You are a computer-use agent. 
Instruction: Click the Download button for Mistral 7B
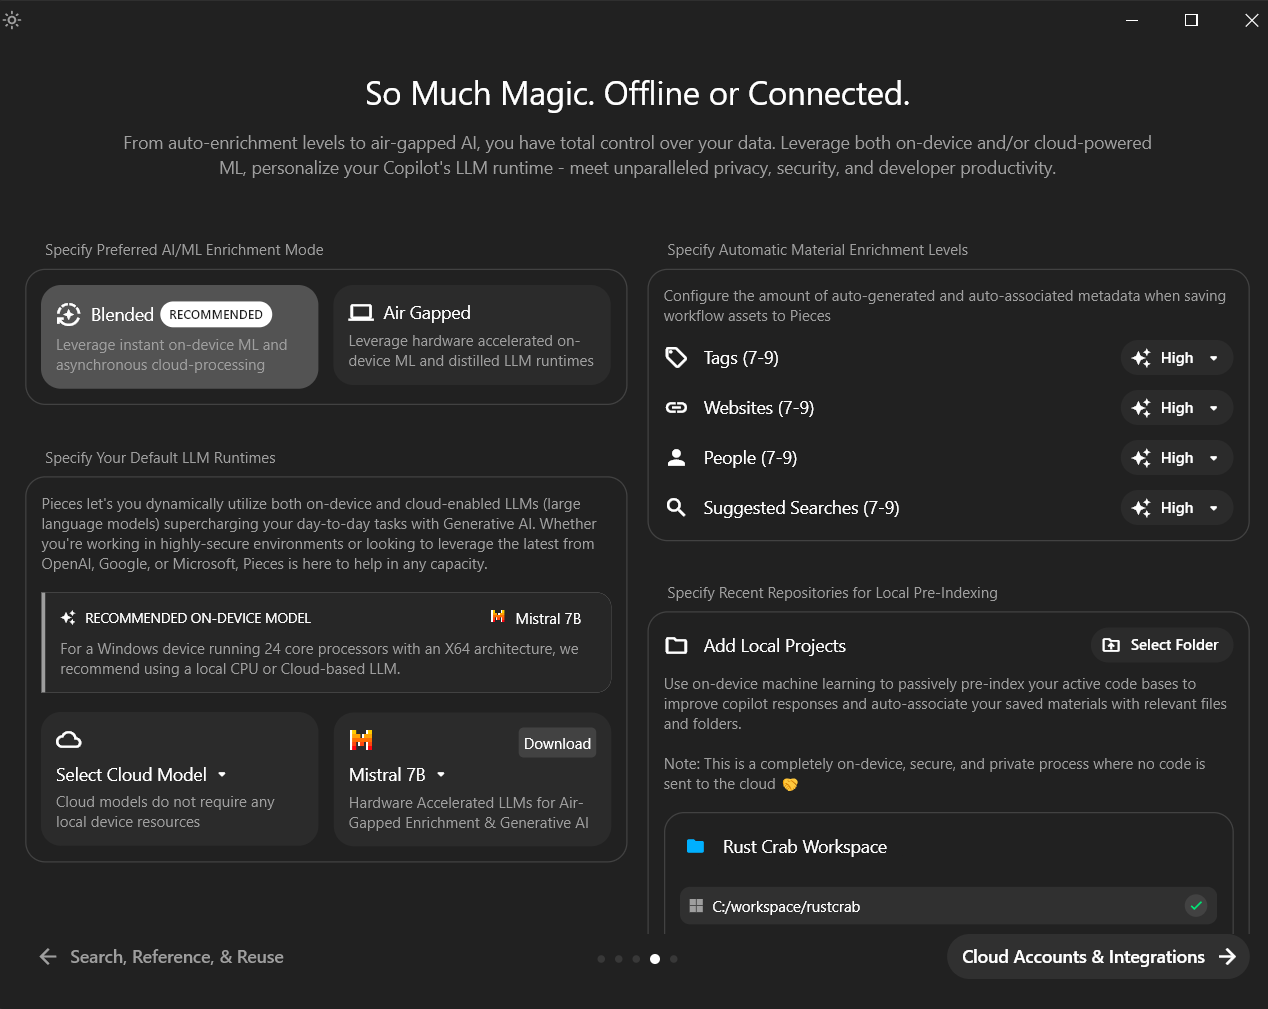(x=557, y=743)
